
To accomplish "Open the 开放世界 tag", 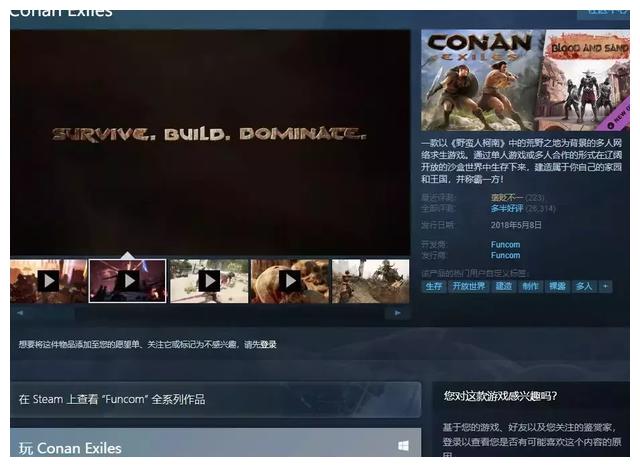I will coord(469,286).
